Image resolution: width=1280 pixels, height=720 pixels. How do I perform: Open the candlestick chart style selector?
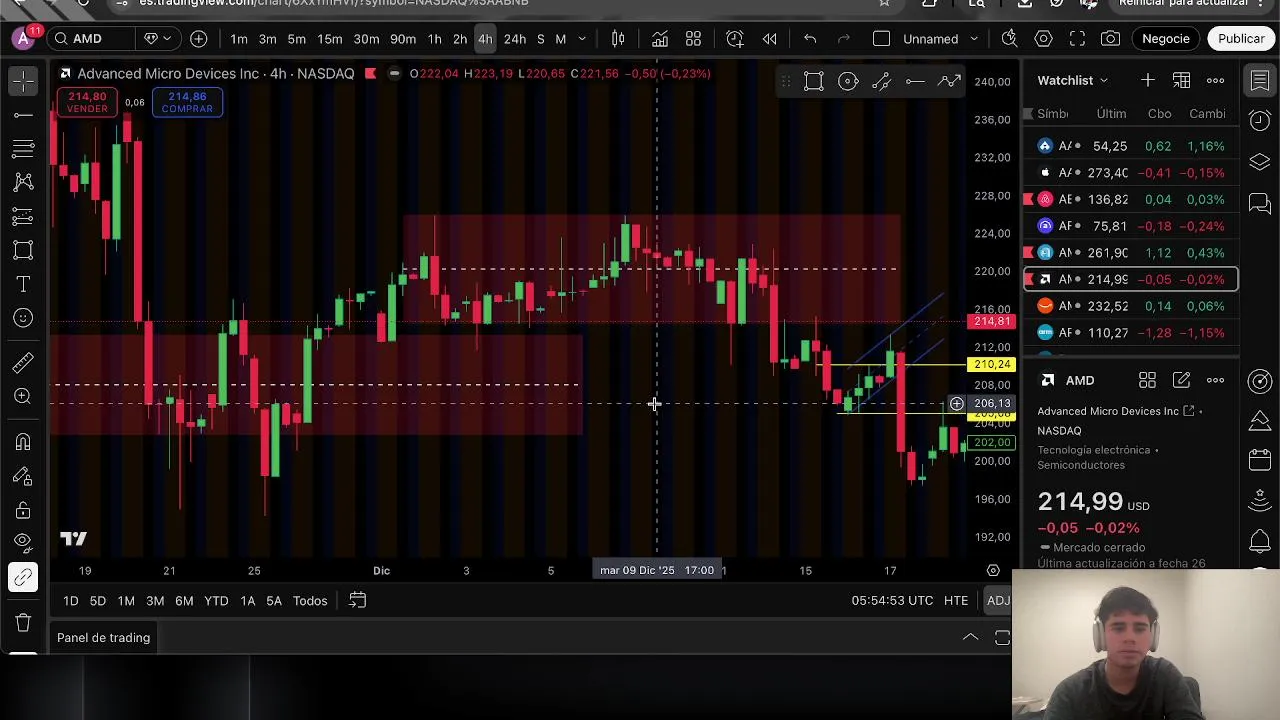coord(618,39)
